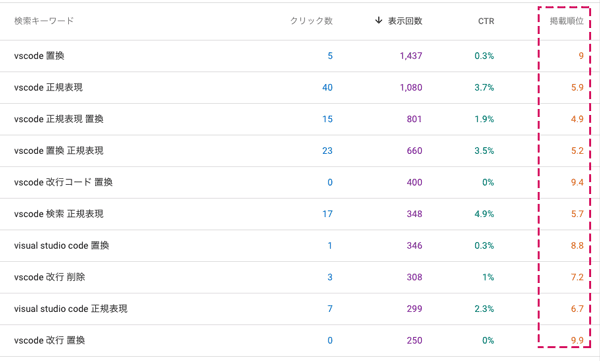Click the 1,080 impressions value
Screen dimensions: 600x361
click(x=411, y=88)
